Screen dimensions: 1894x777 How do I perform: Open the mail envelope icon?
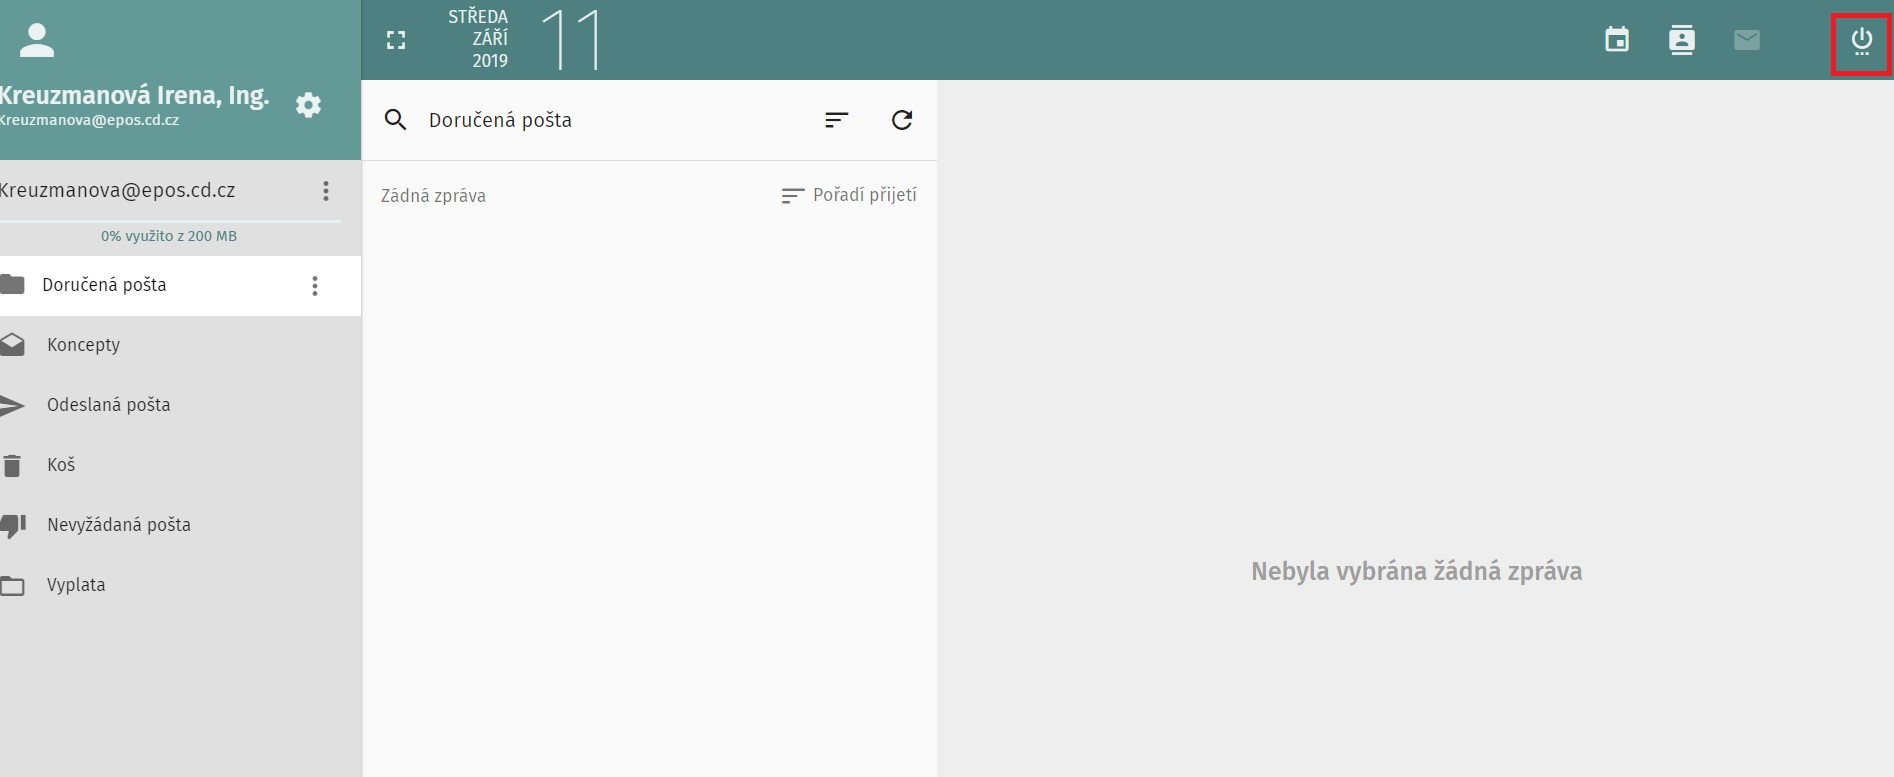(x=1747, y=40)
